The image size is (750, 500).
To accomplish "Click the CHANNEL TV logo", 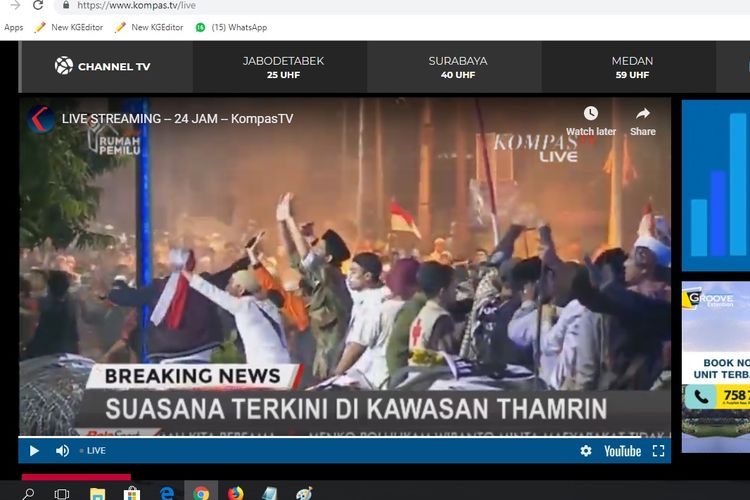I will (x=102, y=67).
